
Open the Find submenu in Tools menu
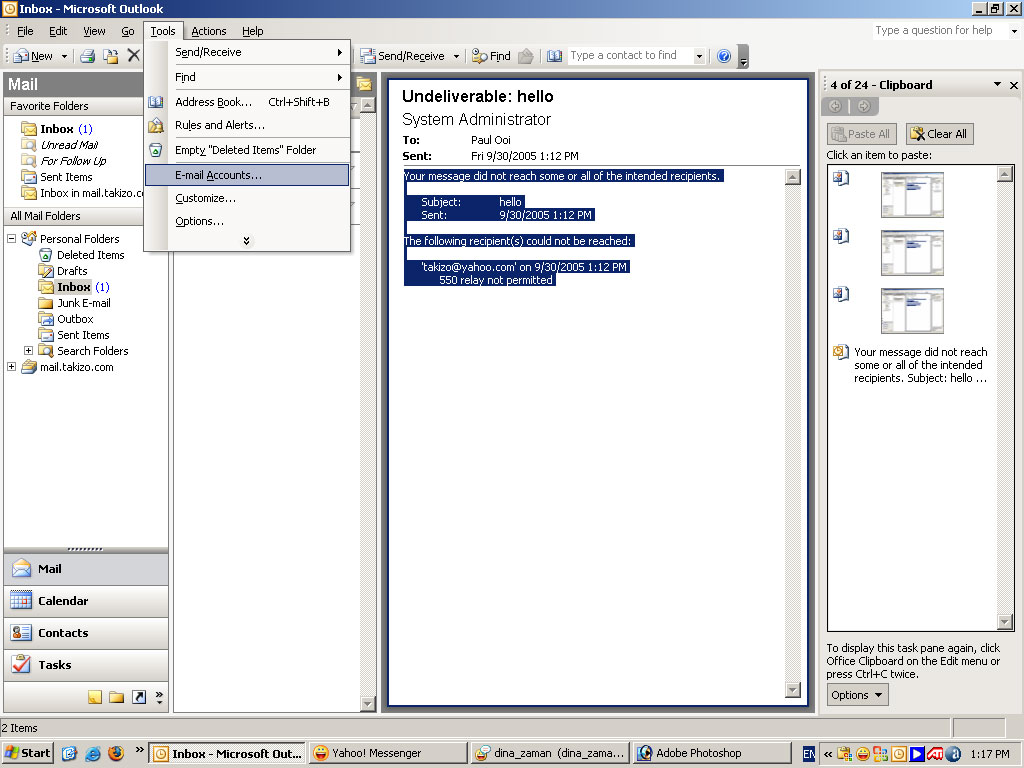(x=248, y=77)
